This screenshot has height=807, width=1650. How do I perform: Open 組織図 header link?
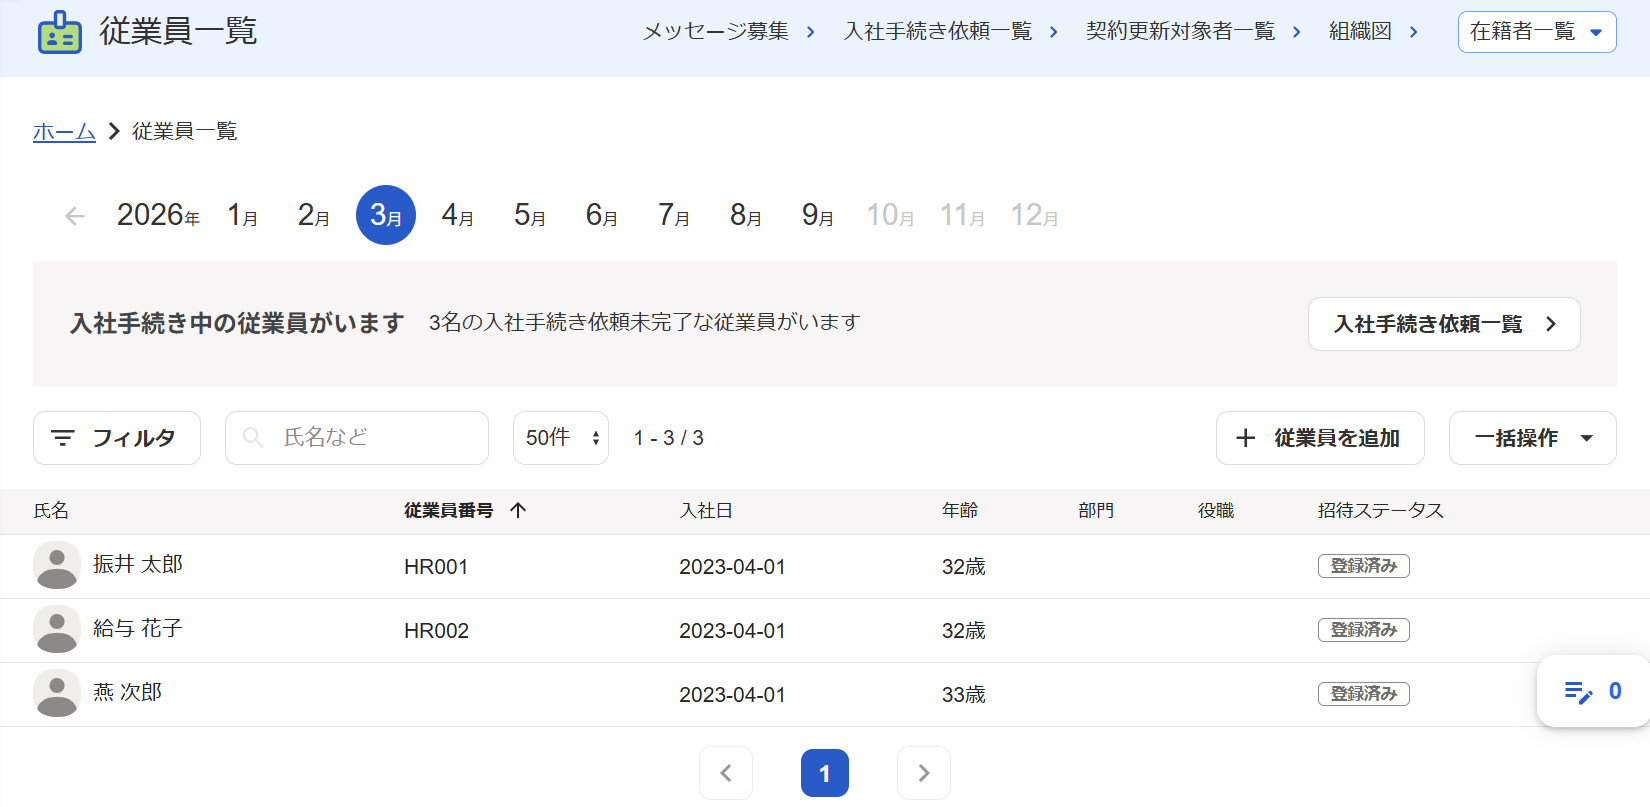click(x=1373, y=32)
